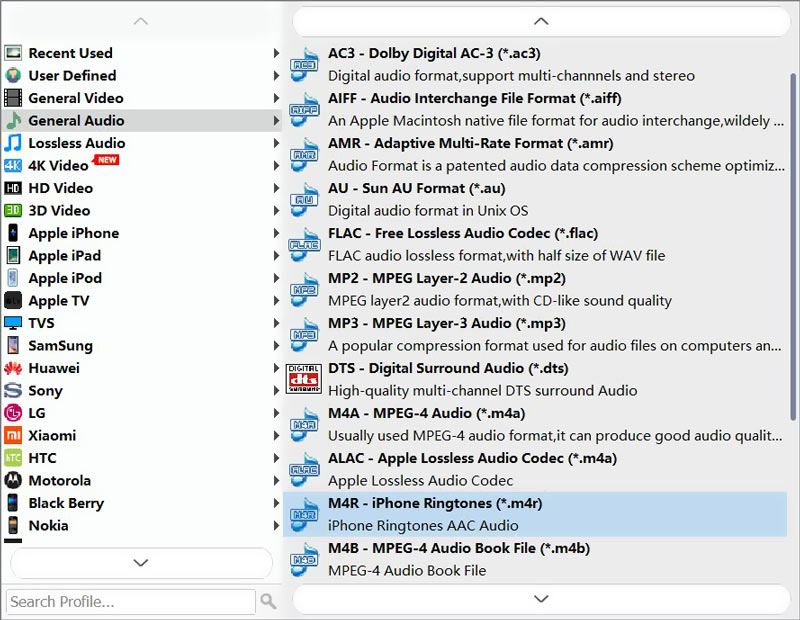Click the 4K Video icon

[x=13, y=165]
